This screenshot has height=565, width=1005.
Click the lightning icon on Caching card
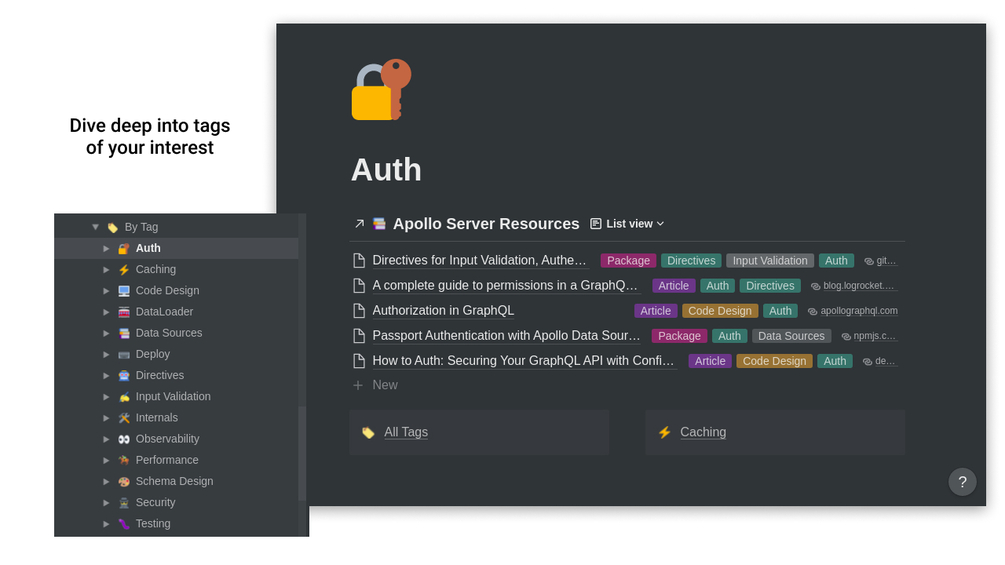click(665, 432)
